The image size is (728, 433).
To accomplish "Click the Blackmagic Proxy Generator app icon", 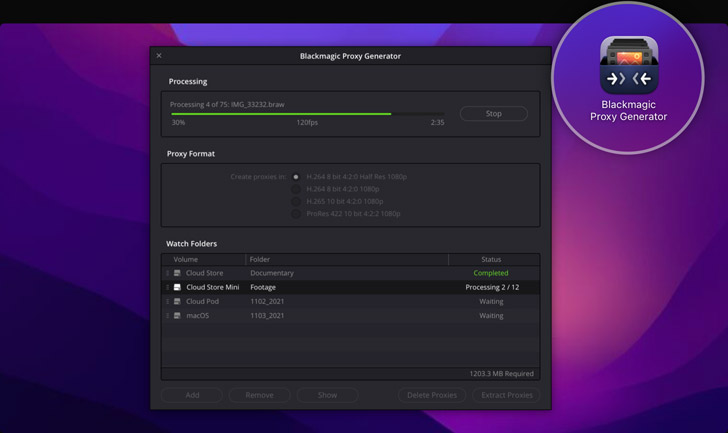I will click(628, 66).
